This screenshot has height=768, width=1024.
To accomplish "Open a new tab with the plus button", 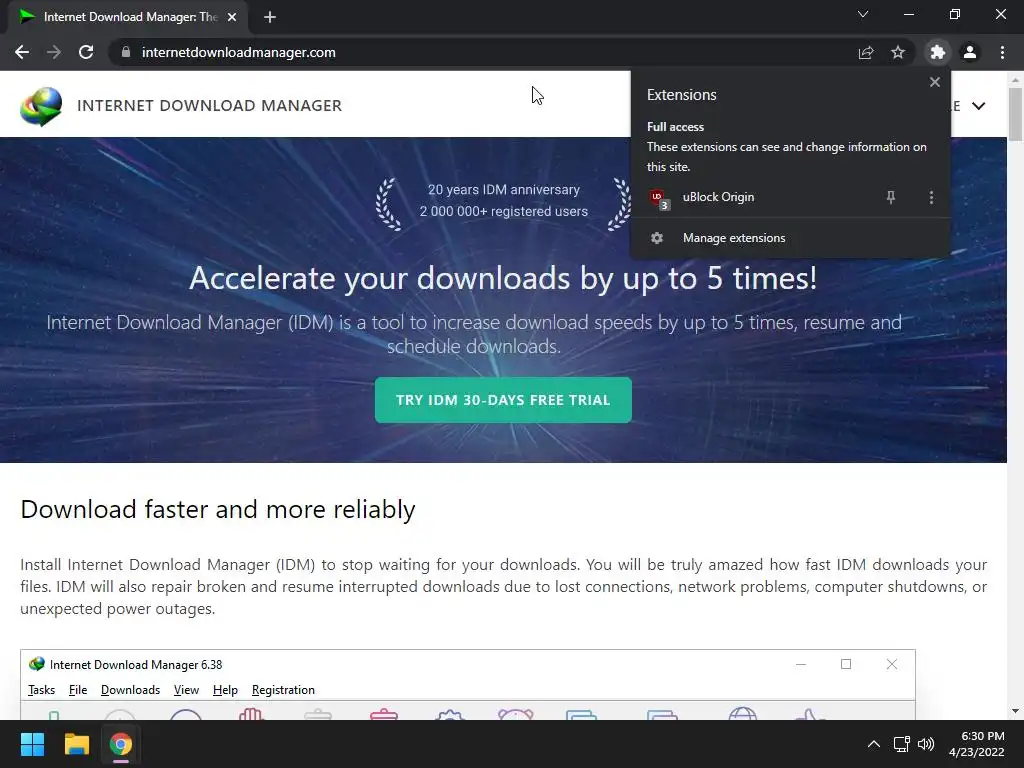I will coord(270,17).
